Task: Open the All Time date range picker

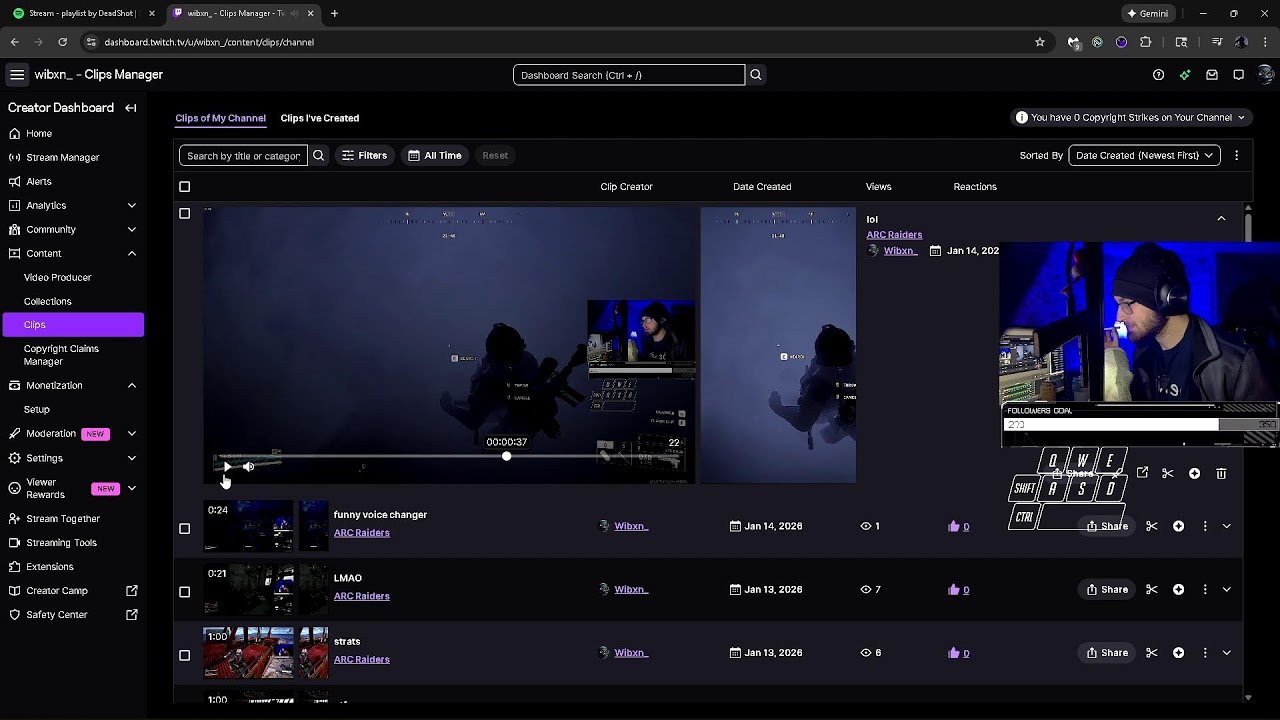Action: point(435,156)
